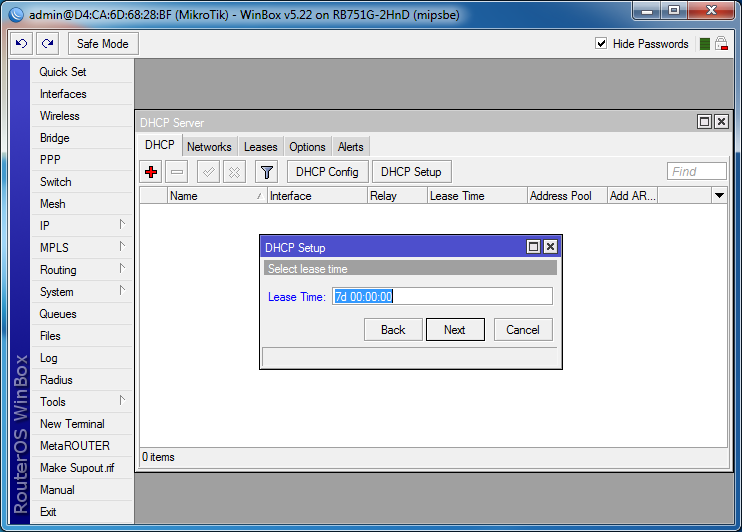
Task: Select Switch in the sidebar
Action: point(81,182)
